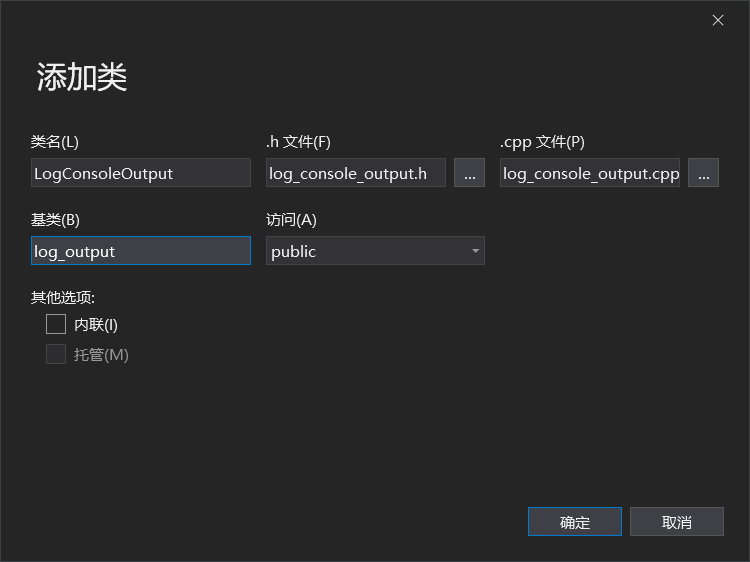Click the log_console_output.h file field

click(355, 173)
